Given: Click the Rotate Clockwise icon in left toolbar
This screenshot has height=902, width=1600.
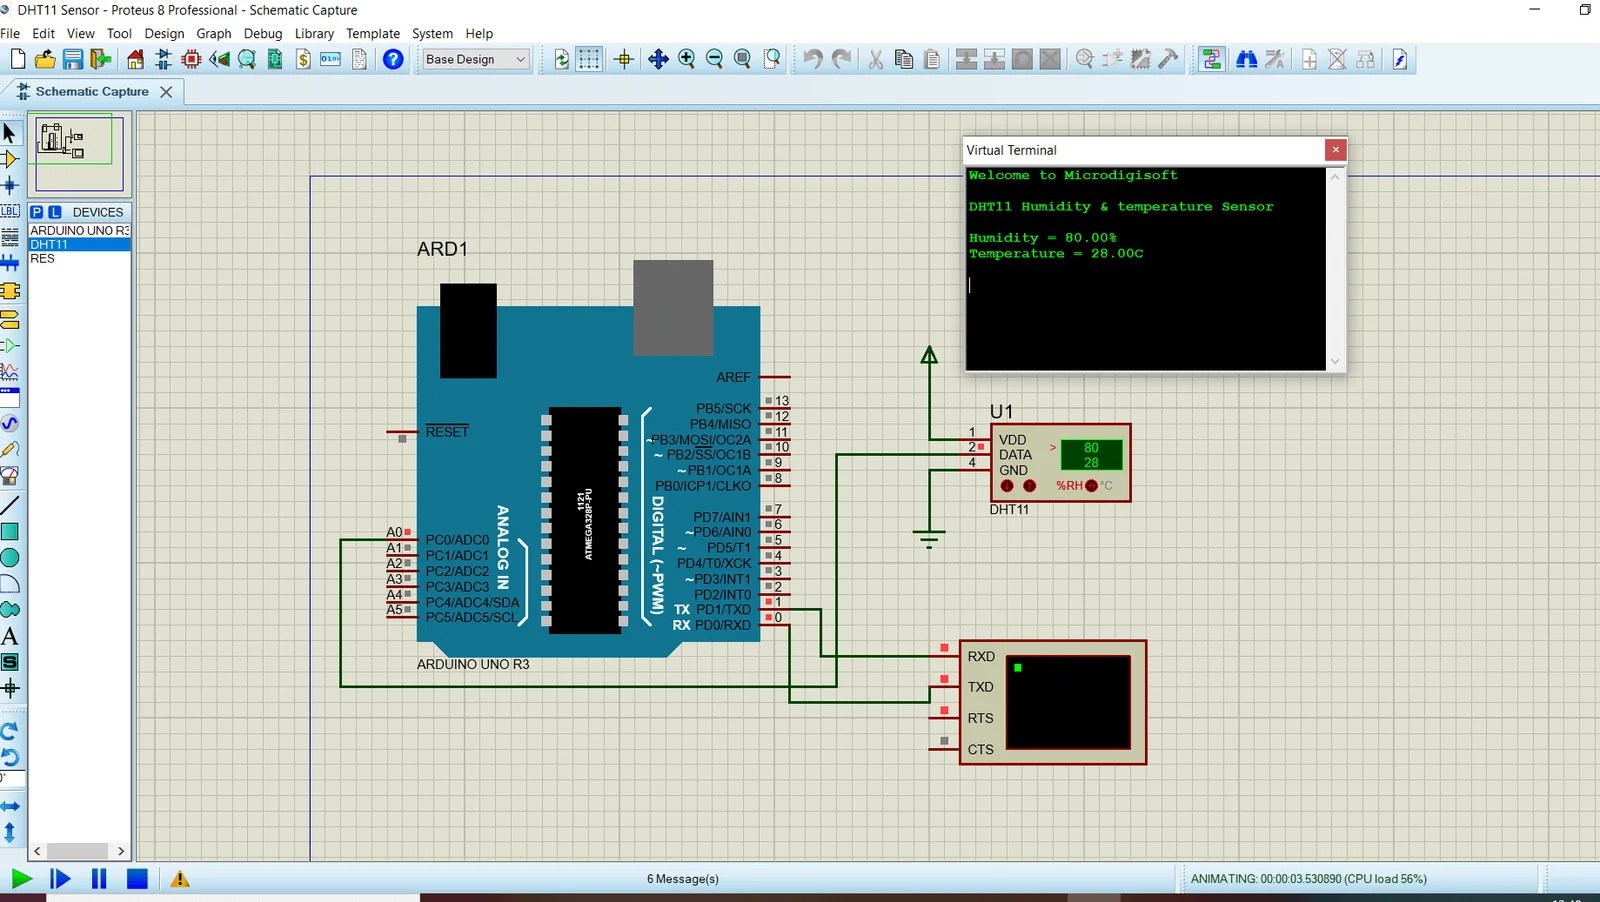Looking at the screenshot, I should 10,731.
